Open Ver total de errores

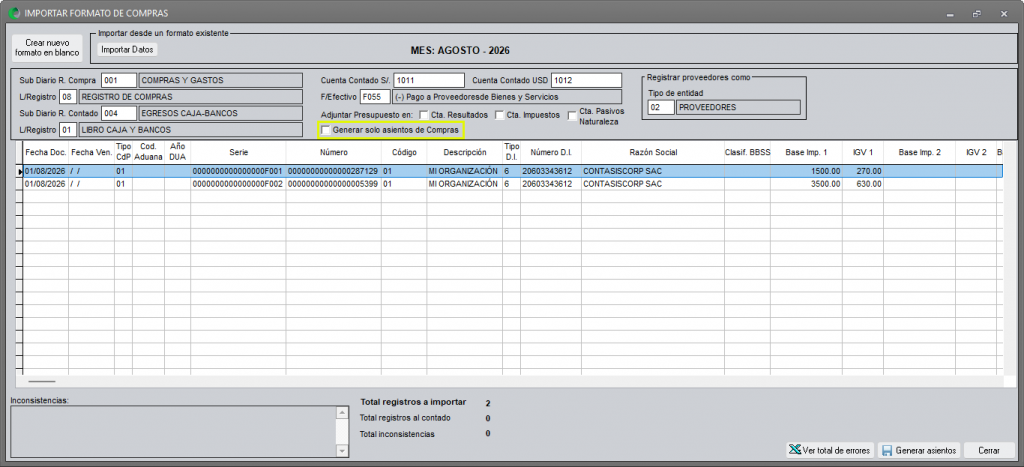(831, 451)
